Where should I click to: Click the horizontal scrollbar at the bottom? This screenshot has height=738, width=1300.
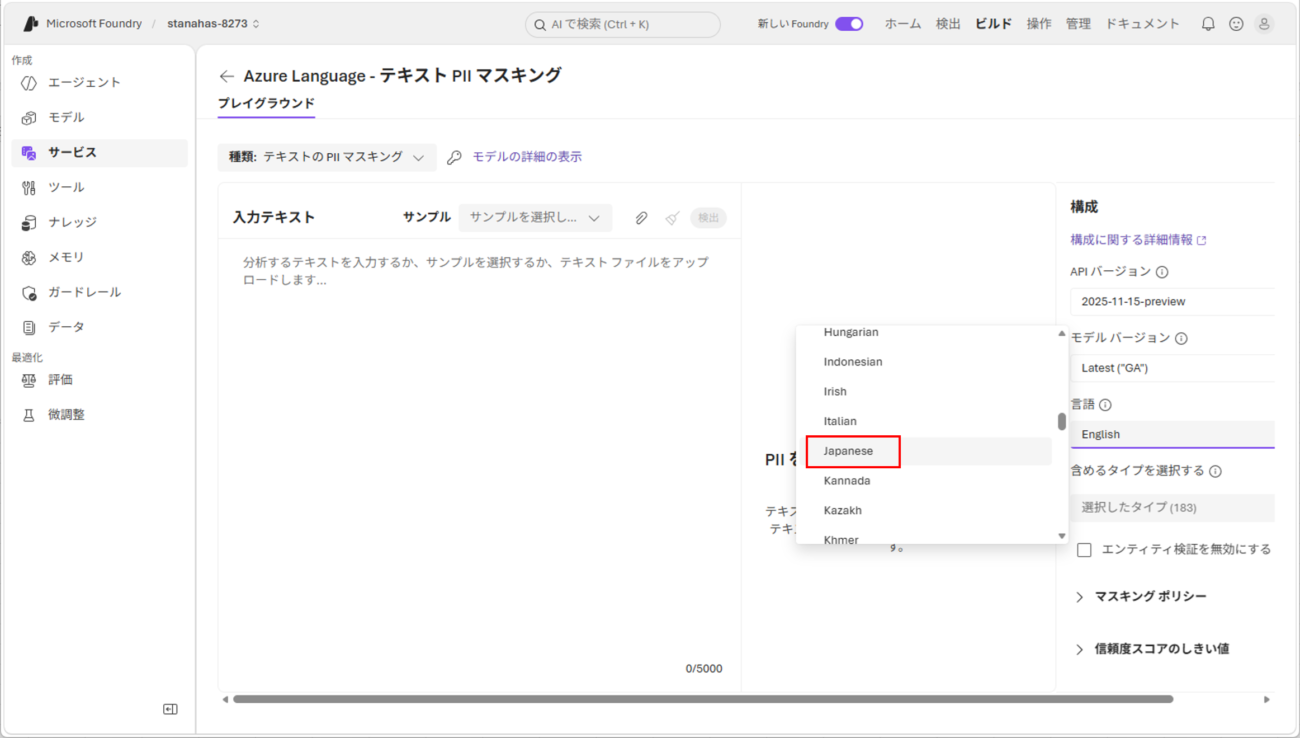click(703, 700)
